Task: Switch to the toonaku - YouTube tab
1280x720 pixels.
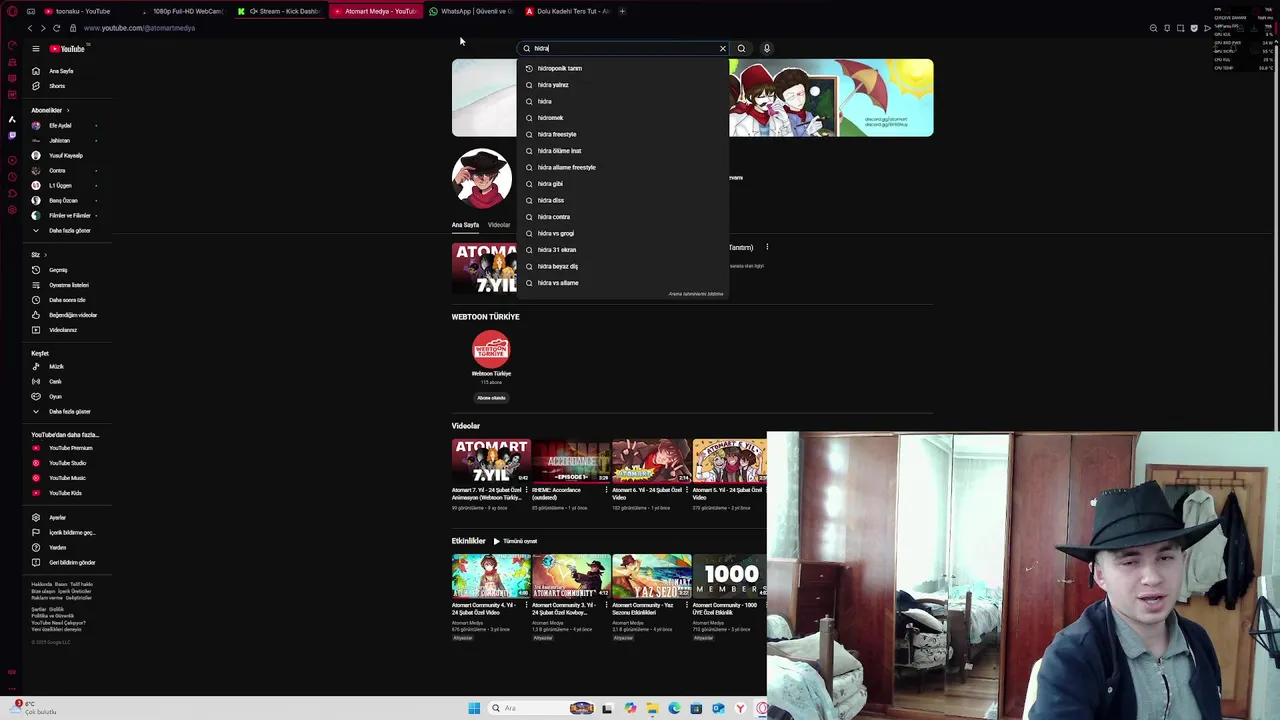Action: coord(85,11)
